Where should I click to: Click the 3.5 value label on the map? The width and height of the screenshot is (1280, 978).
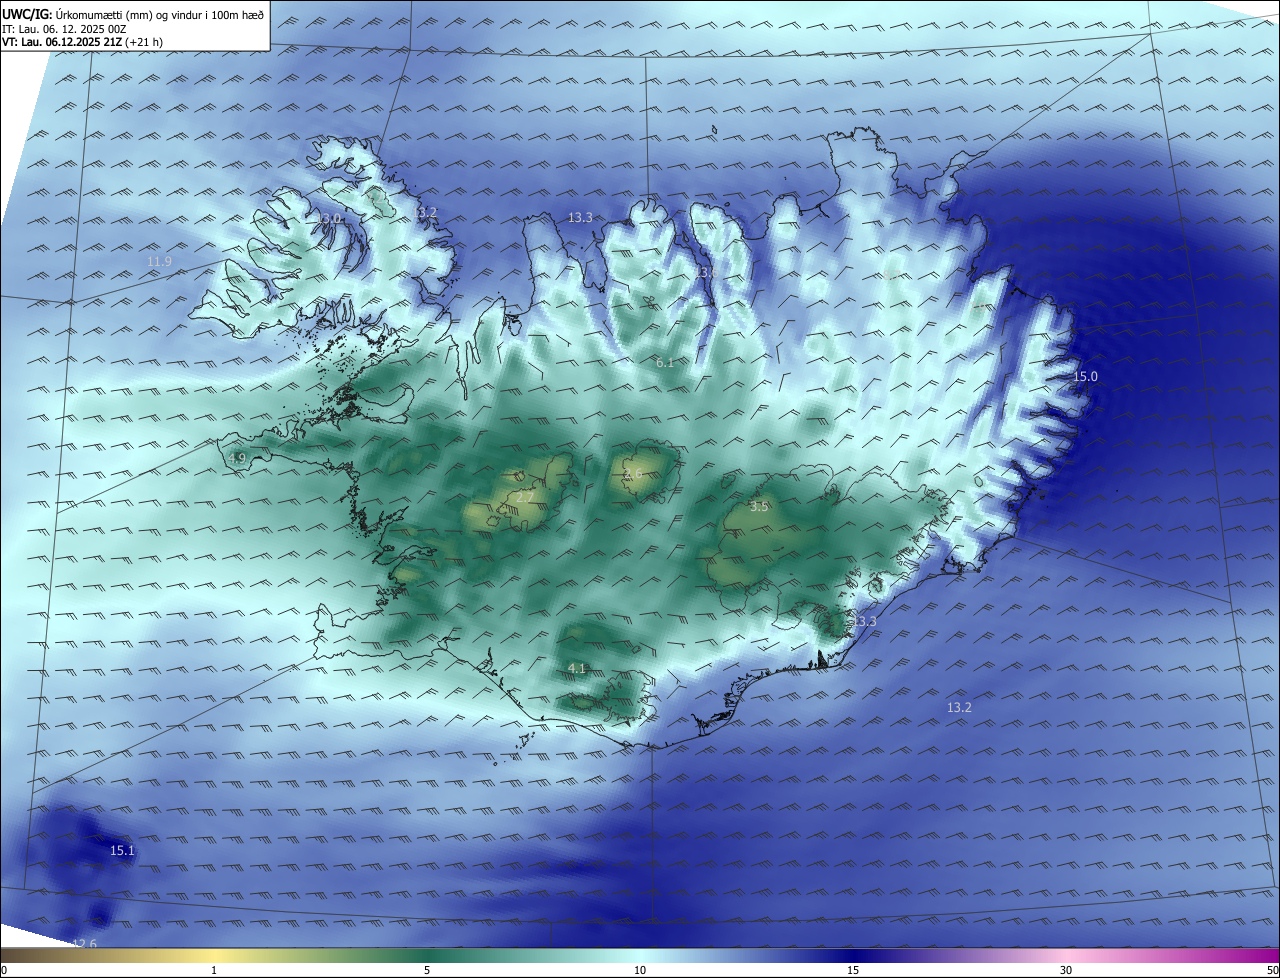pos(759,507)
